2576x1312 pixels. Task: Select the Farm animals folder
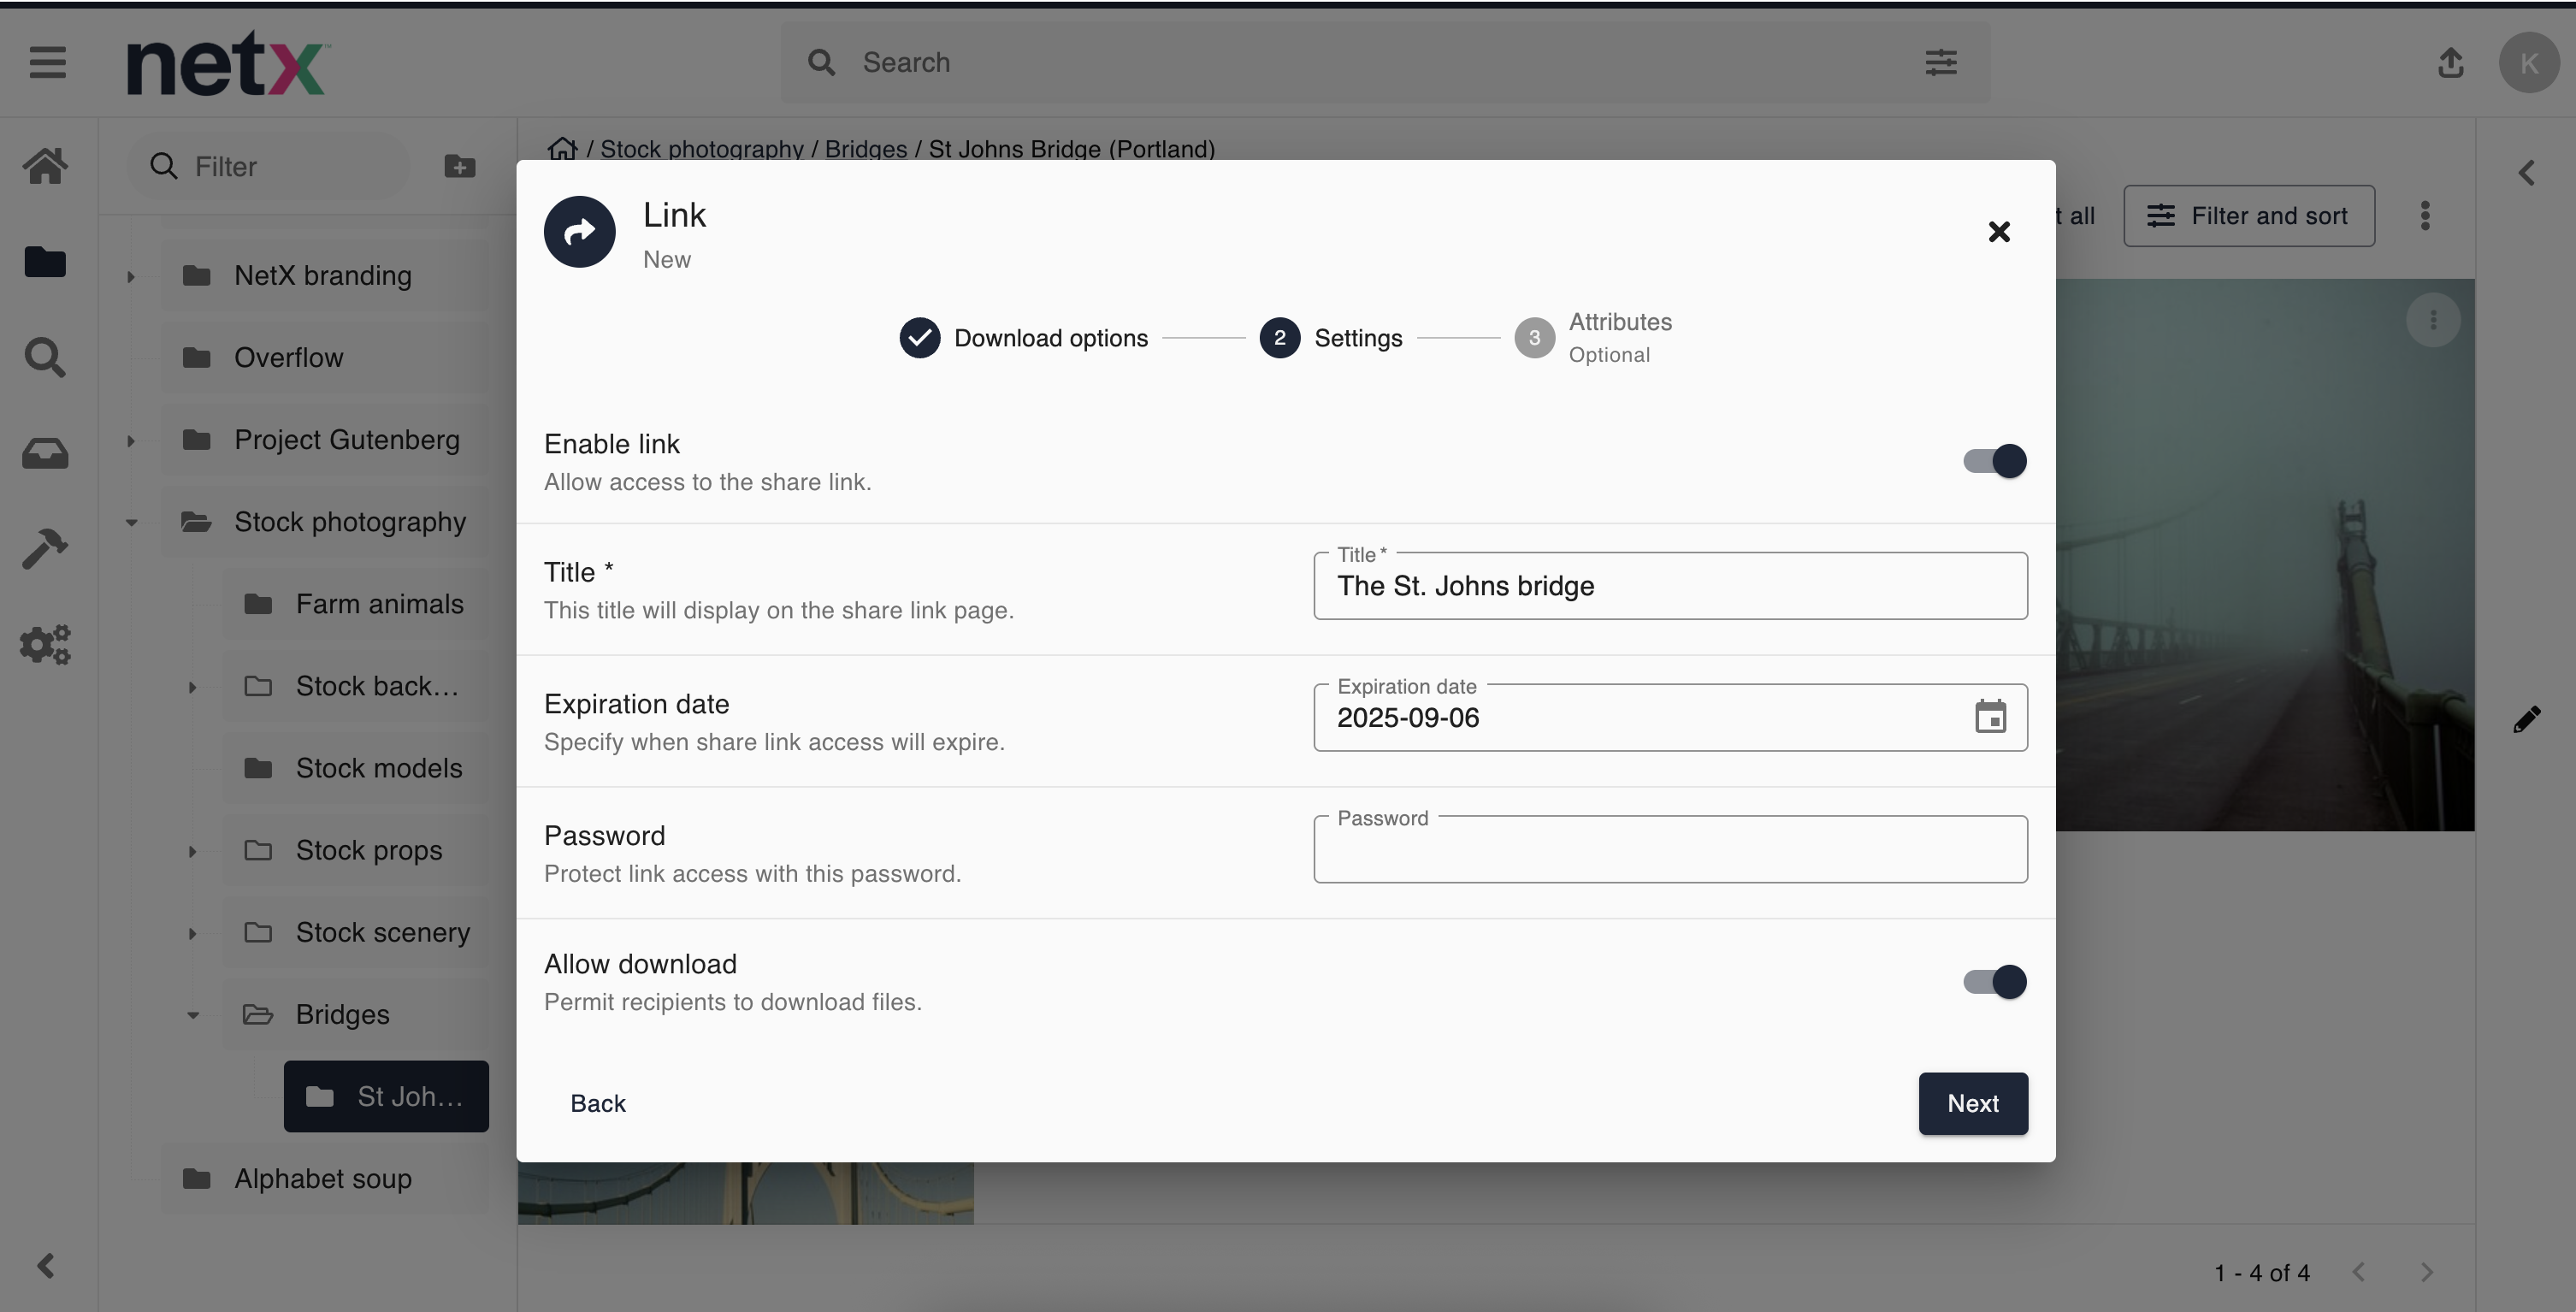click(x=379, y=604)
